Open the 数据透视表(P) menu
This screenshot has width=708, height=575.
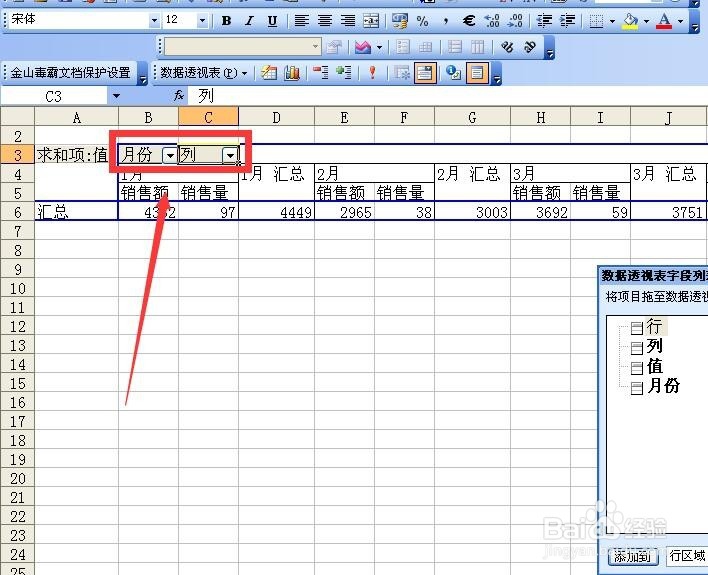[x=204, y=73]
